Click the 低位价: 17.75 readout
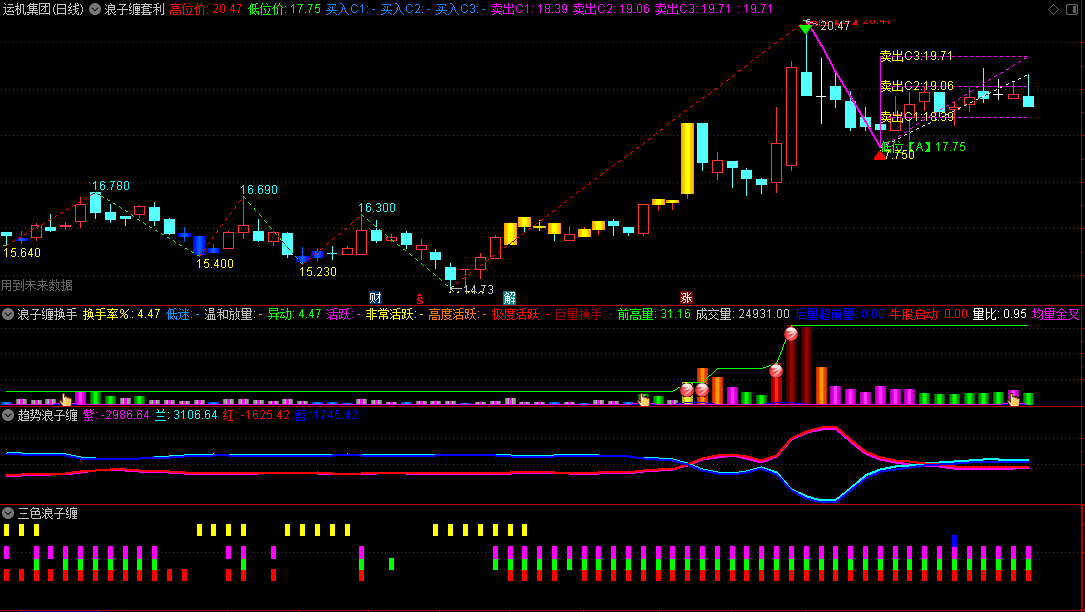Viewport: 1085px width, 612px height. click(284, 10)
